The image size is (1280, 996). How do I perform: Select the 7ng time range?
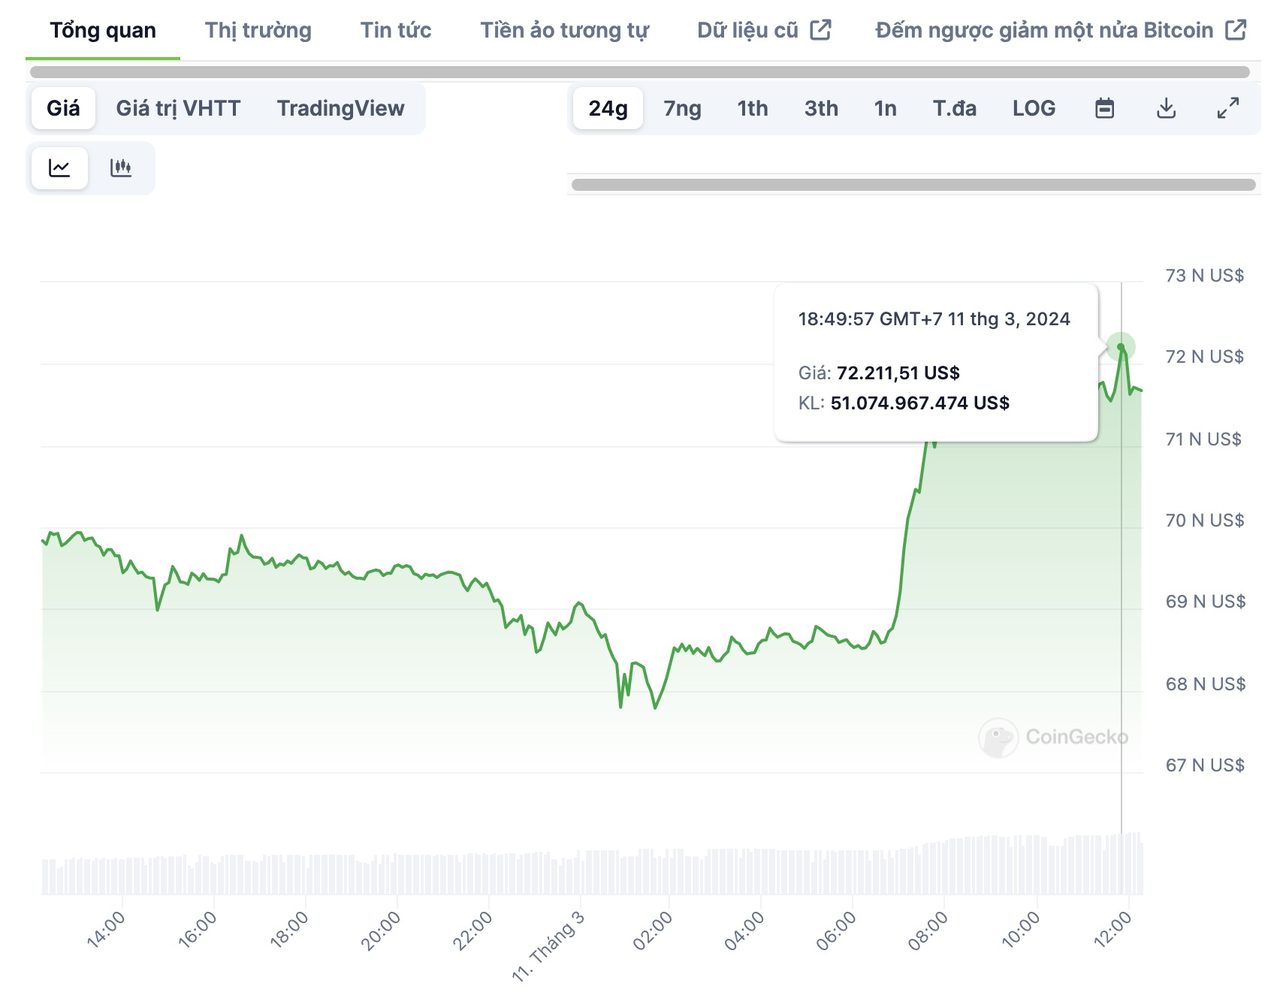tap(683, 108)
